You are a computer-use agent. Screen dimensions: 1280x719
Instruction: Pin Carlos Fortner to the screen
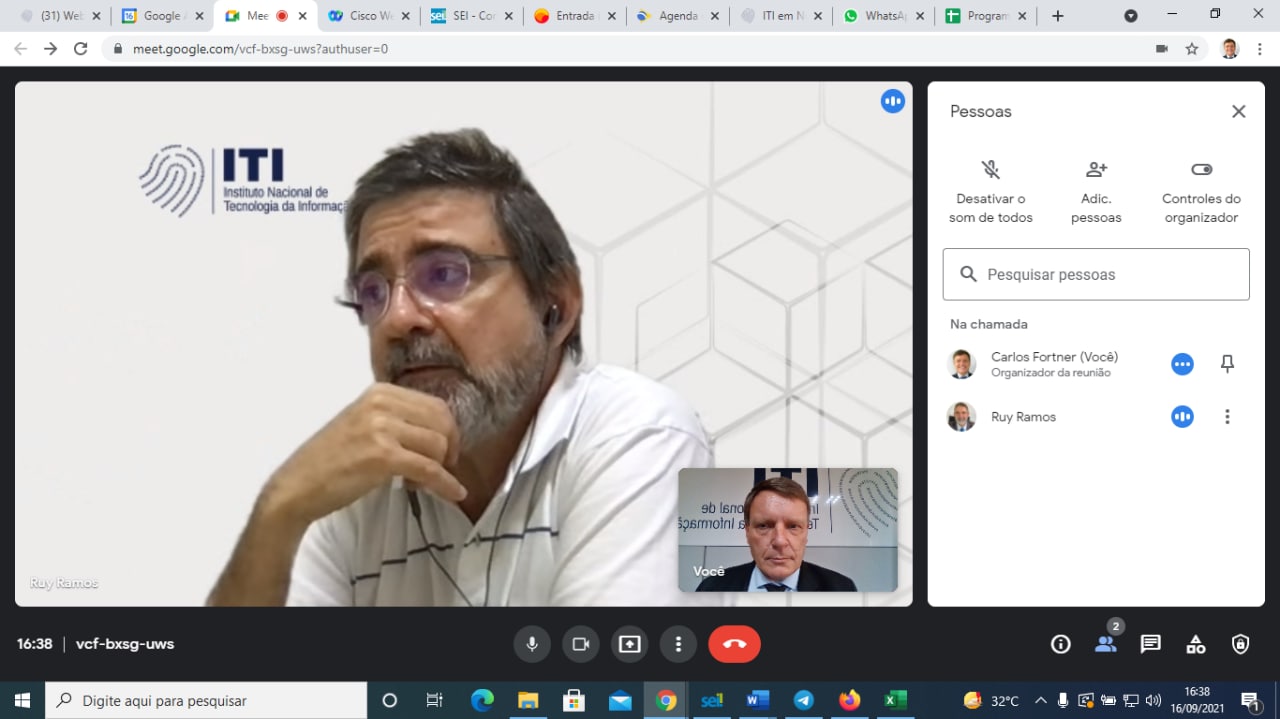[x=1227, y=364]
